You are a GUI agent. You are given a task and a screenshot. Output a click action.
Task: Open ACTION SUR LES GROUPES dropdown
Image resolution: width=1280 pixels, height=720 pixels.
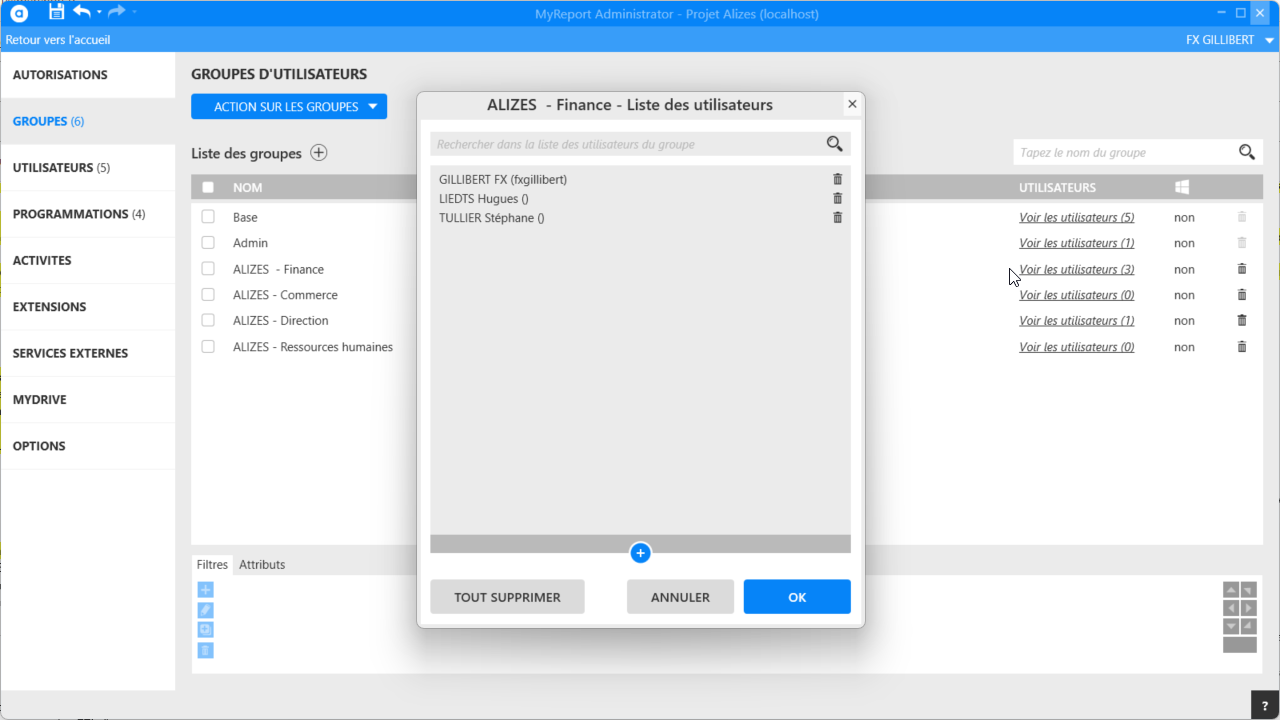pos(288,107)
